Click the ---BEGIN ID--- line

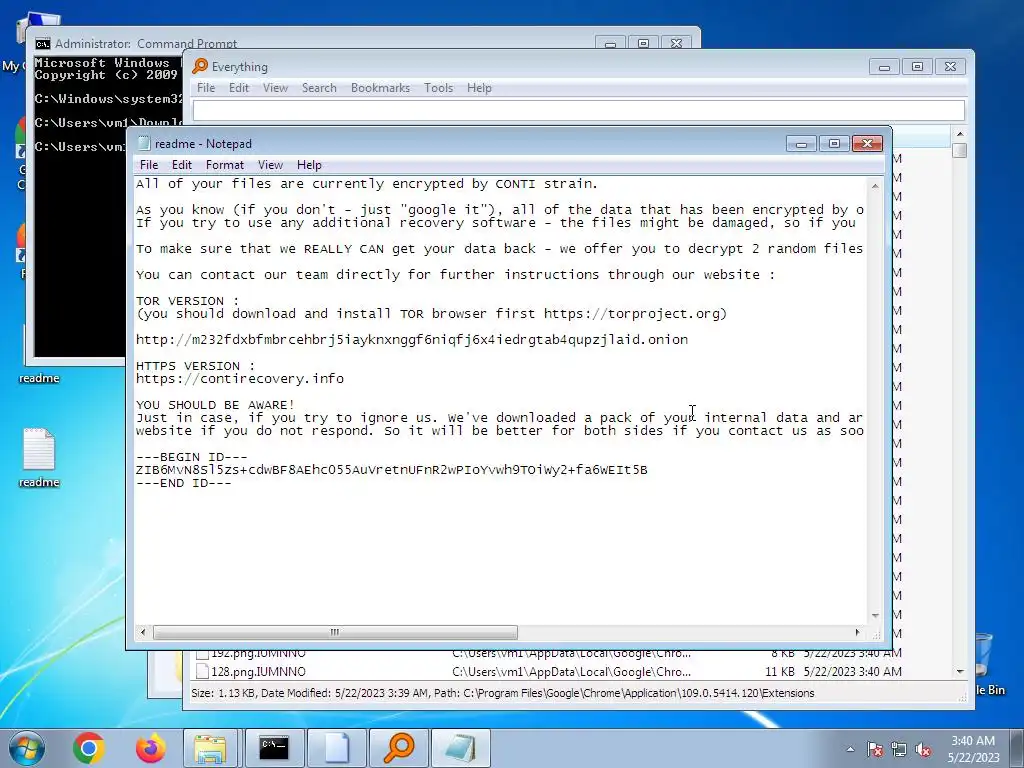[x=191, y=457]
